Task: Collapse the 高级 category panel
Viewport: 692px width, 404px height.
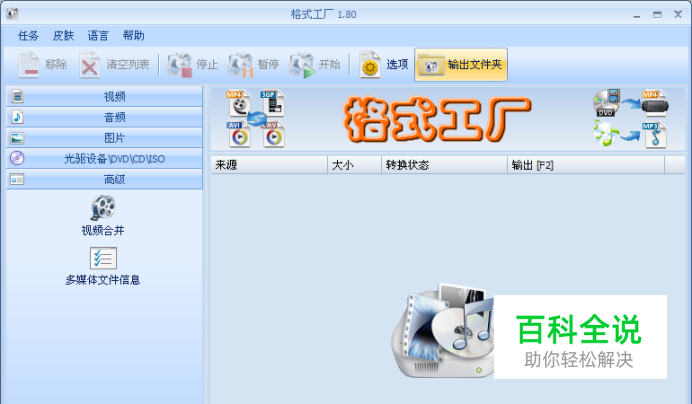Action: pyautogui.click(x=105, y=179)
